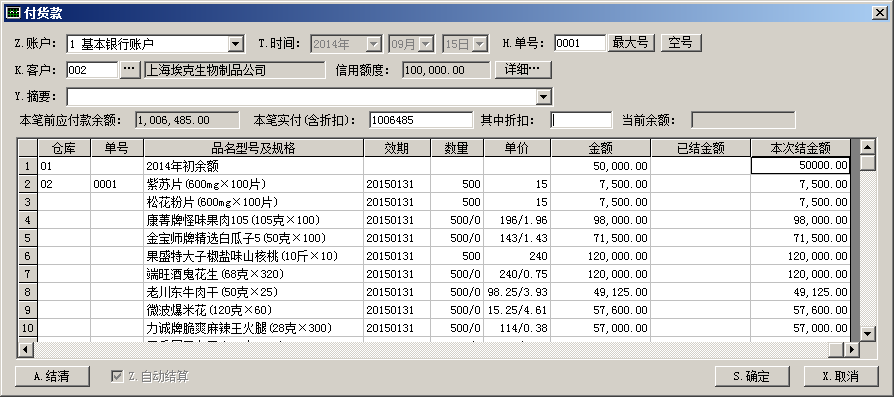894x397 pixels.
Task: Open customer lookup ellipsis button
Action: (131, 70)
